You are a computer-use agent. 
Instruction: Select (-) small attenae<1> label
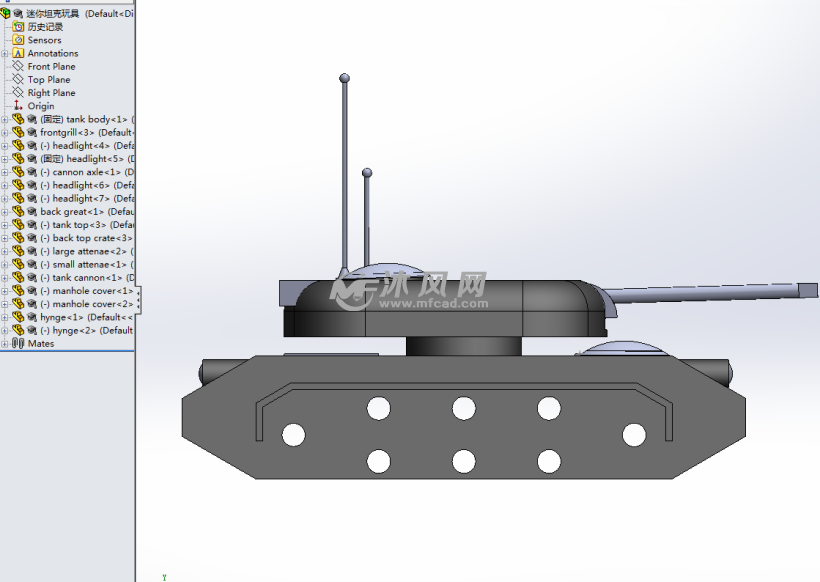click(83, 265)
